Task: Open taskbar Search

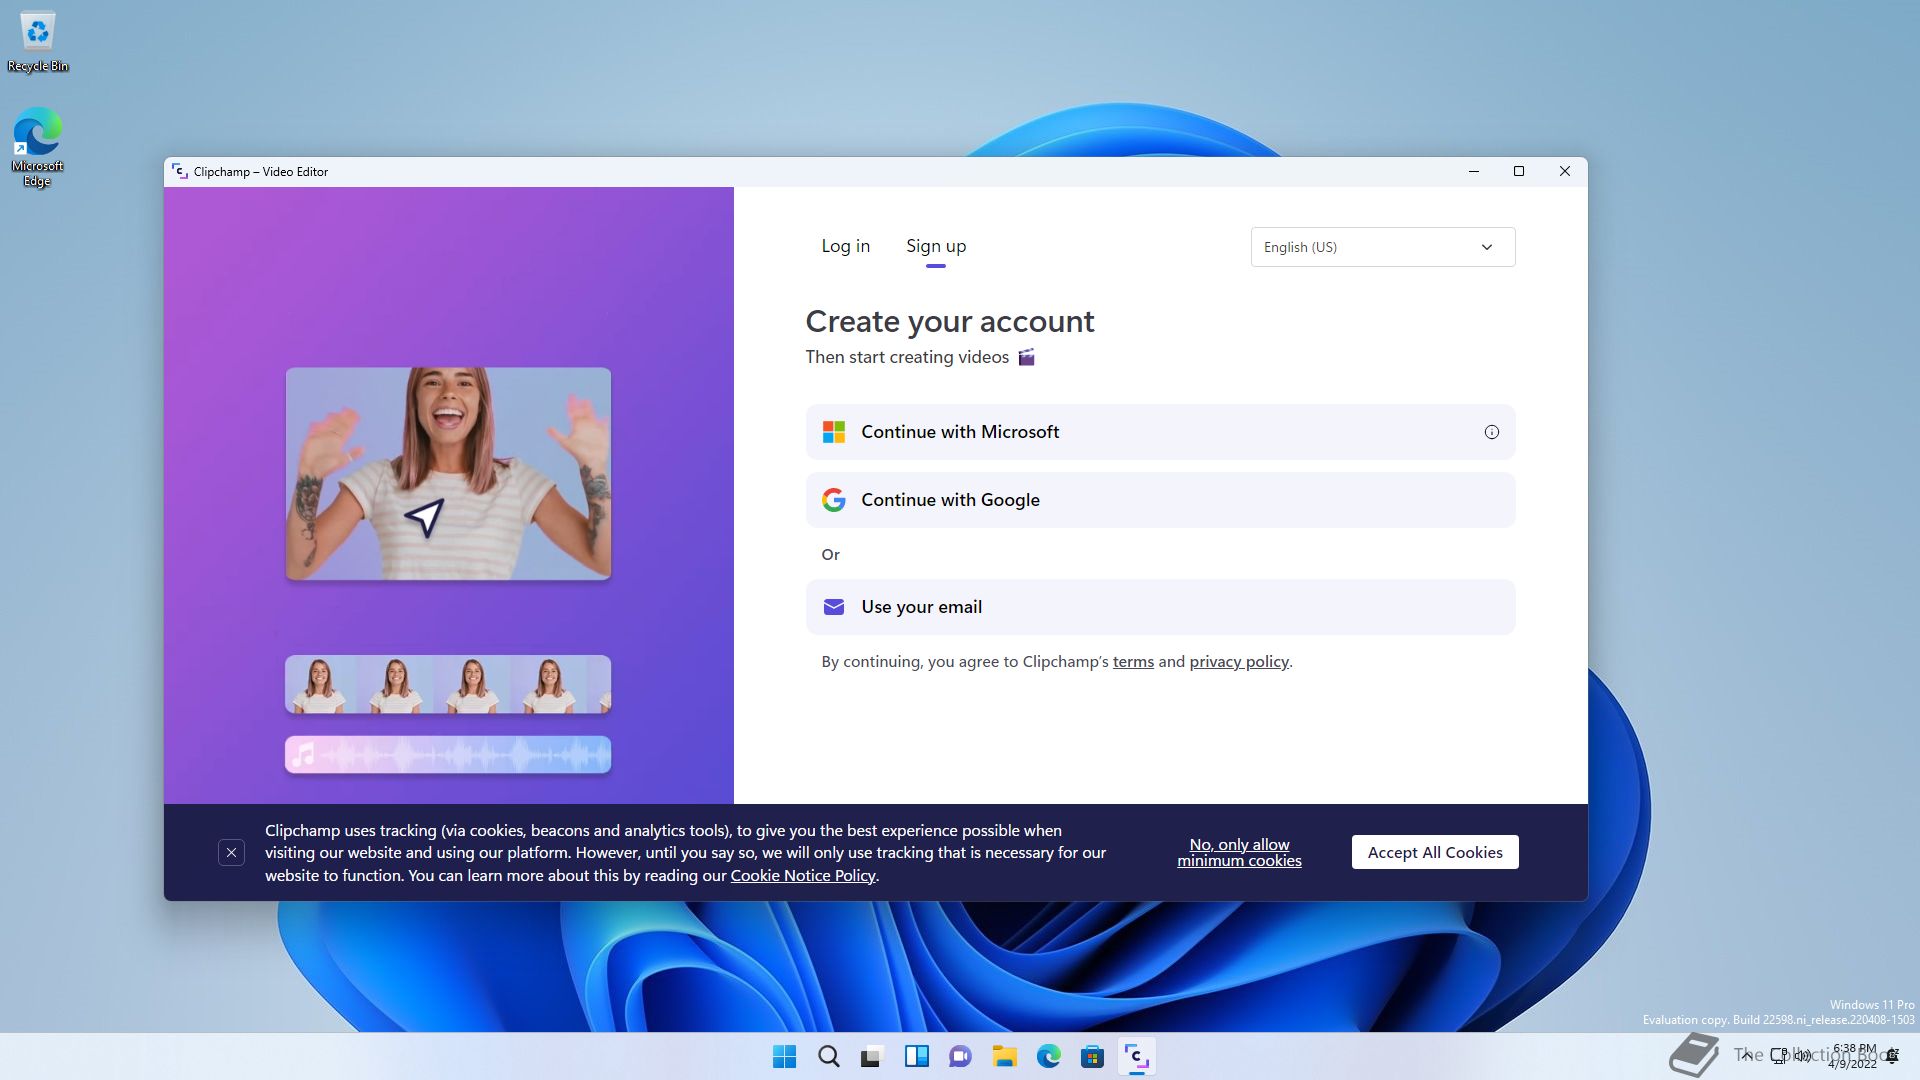Action: coord(828,1056)
